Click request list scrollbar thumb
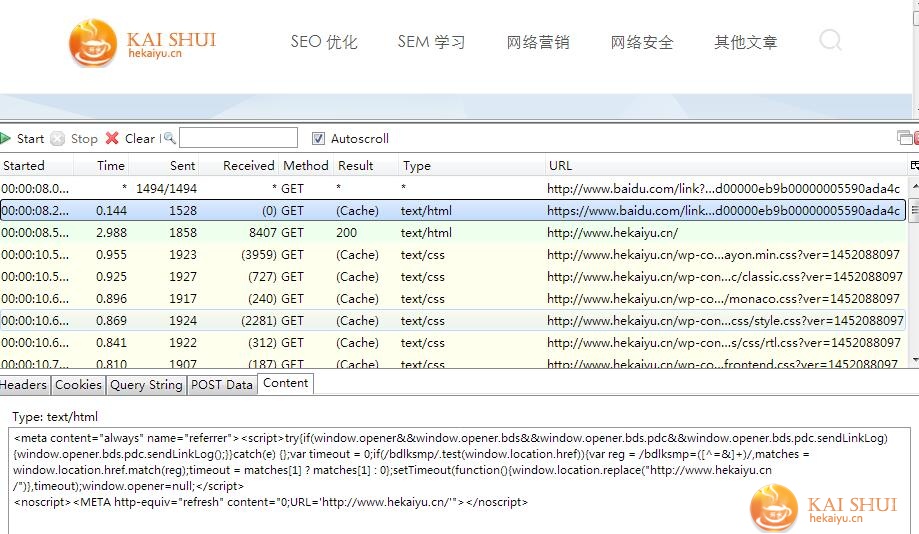Screen dimensions: 919x534 pos(914,210)
